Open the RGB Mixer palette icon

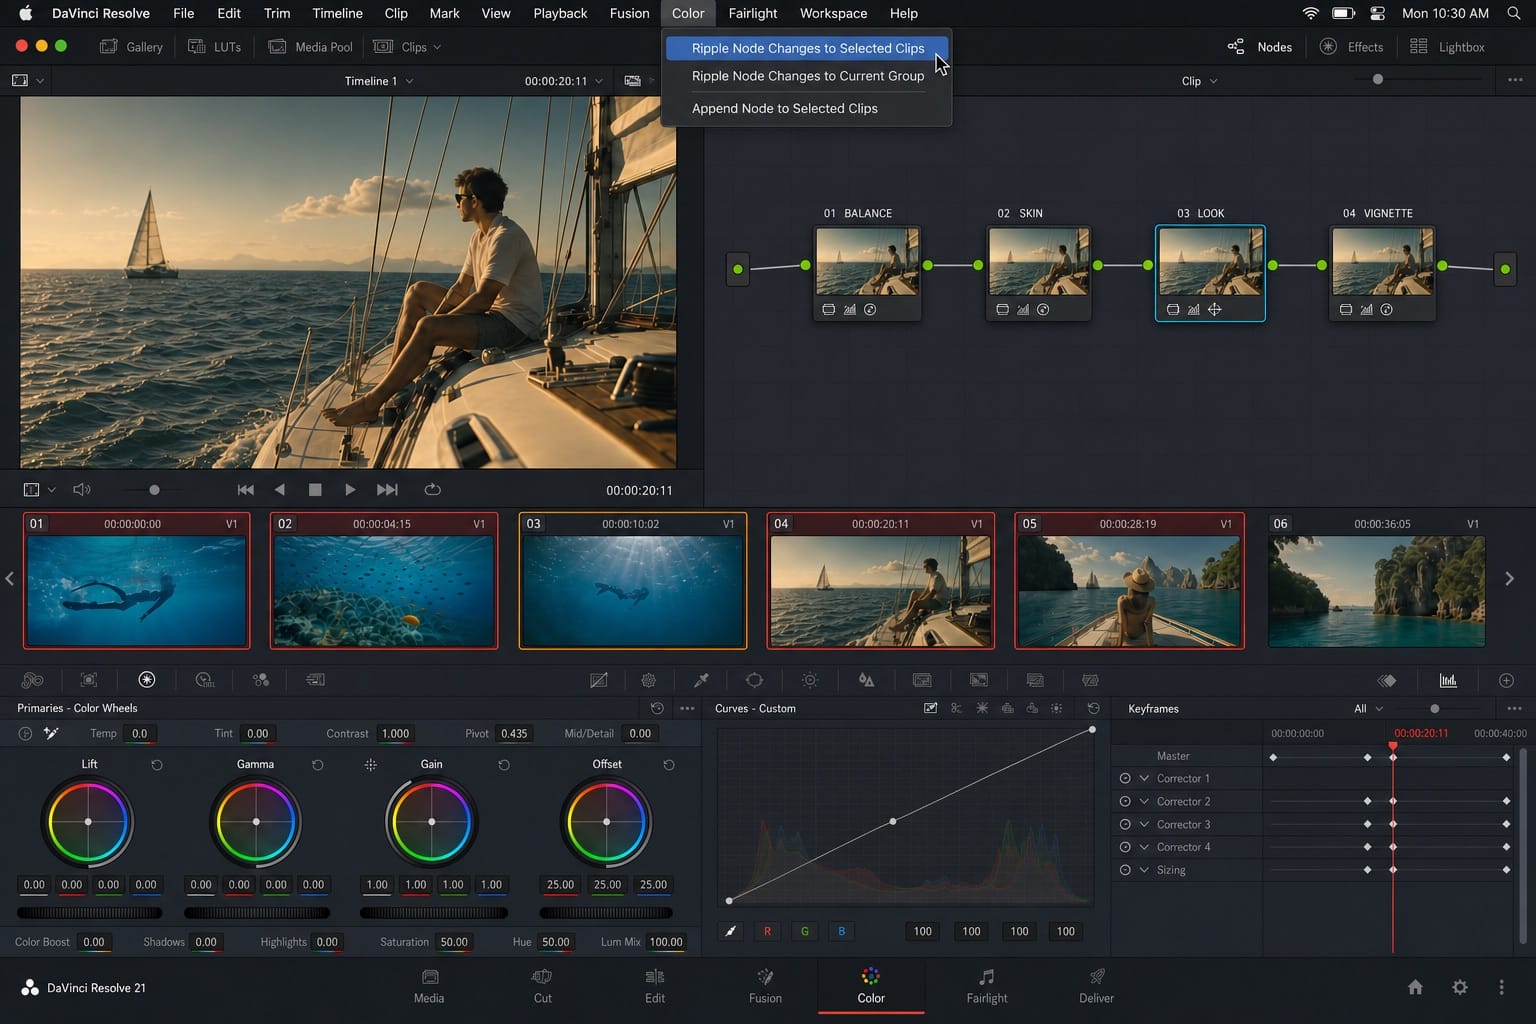261,680
